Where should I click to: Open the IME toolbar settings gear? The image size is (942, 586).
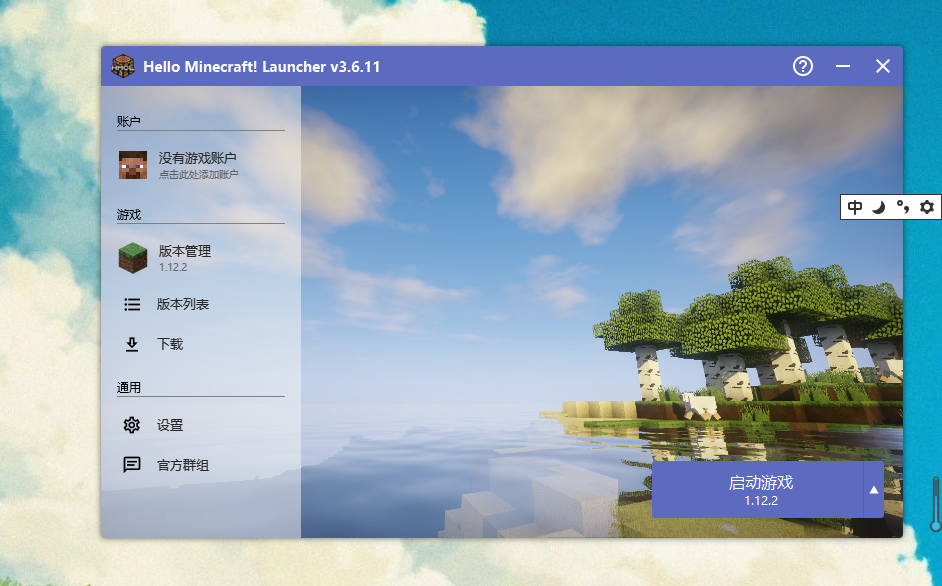pos(927,207)
